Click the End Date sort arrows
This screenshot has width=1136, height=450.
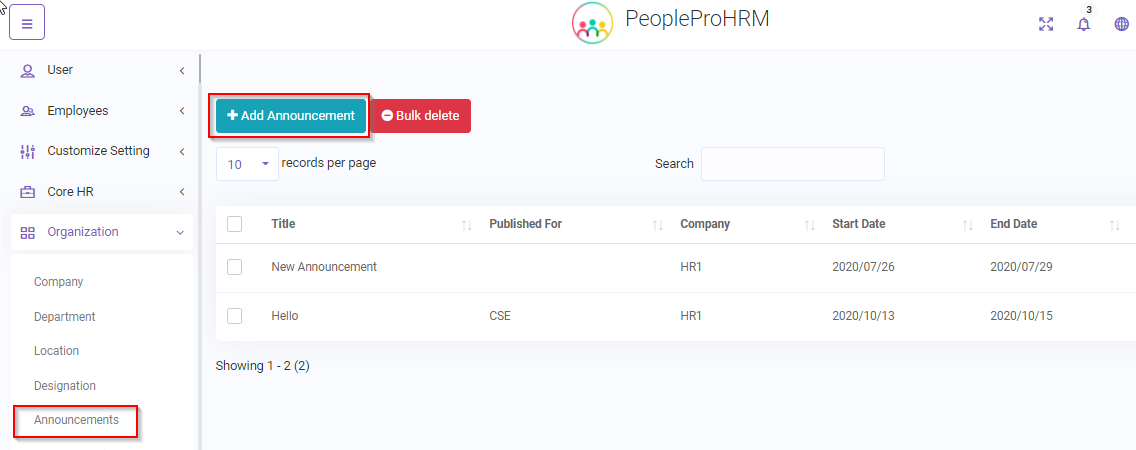(x=1114, y=225)
